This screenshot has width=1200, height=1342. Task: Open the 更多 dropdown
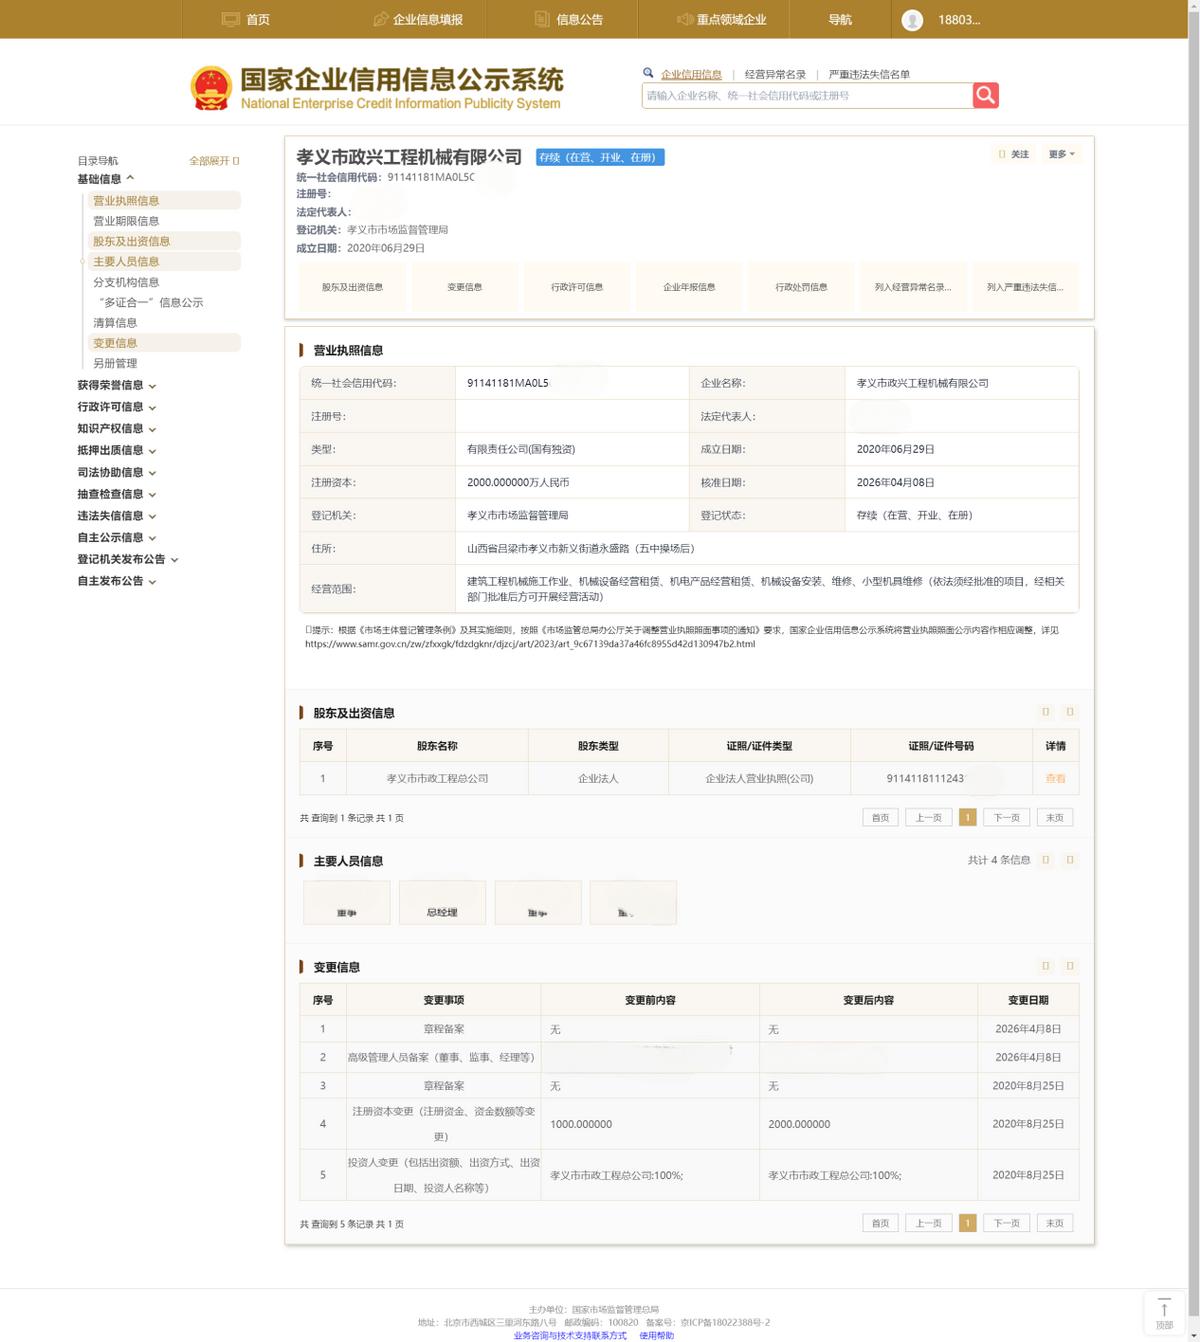click(1061, 154)
